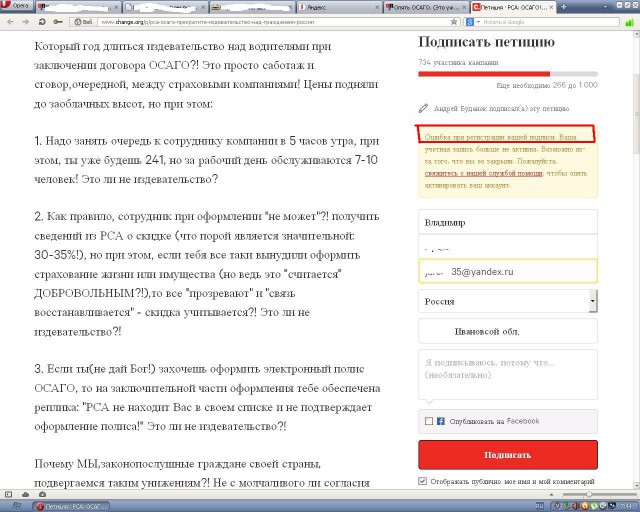Click the first name field with Владимир
Image resolution: width=640 pixels, height=512 pixels.
click(x=508, y=222)
